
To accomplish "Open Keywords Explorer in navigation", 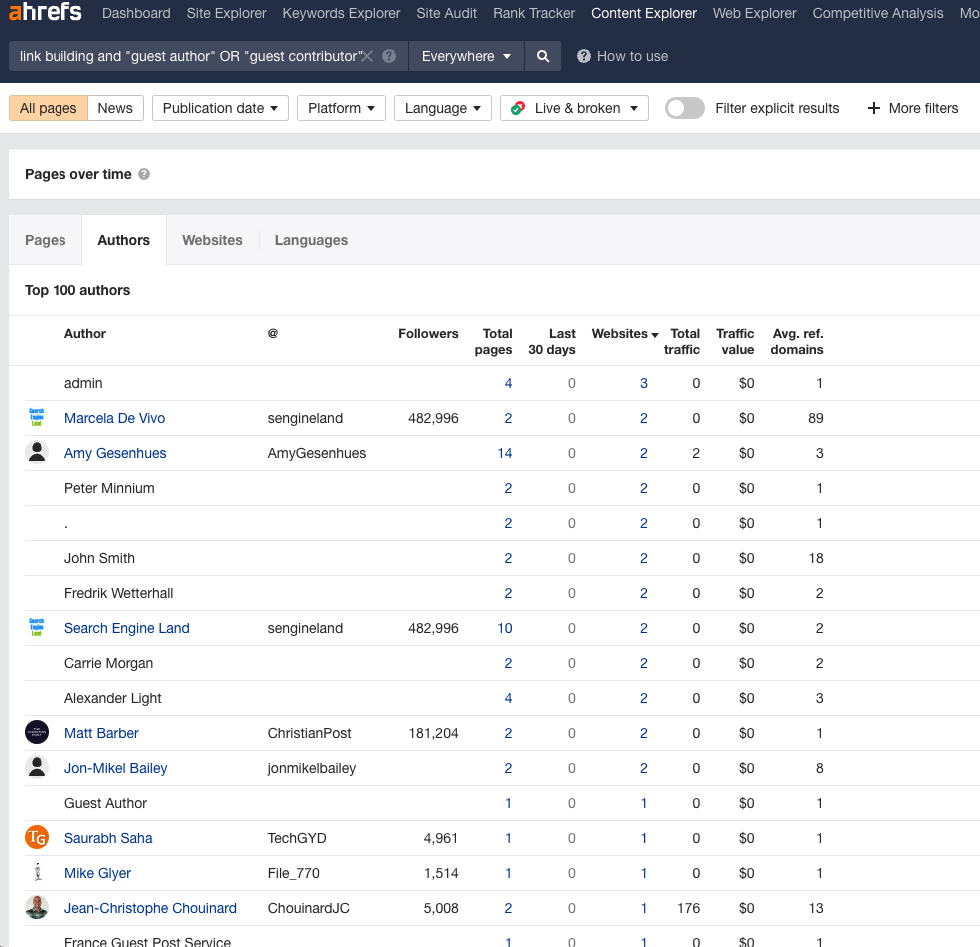I will (341, 13).
